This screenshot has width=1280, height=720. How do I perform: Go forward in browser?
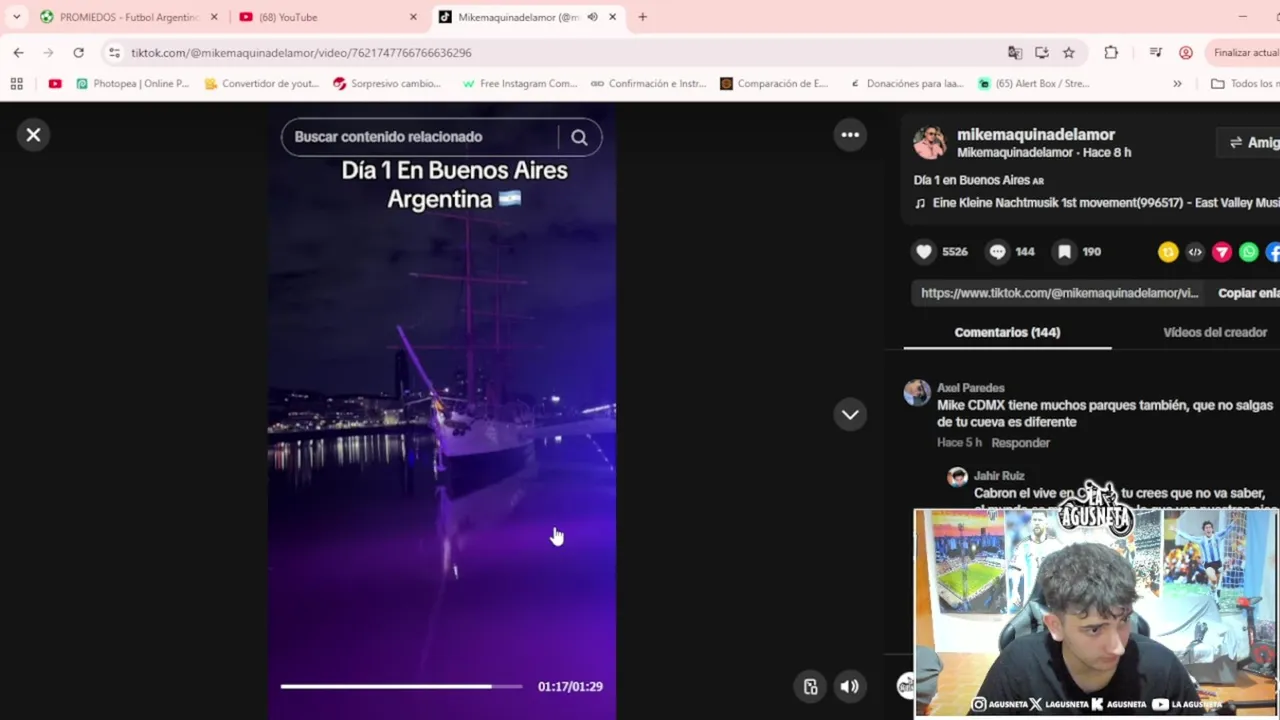point(48,52)
